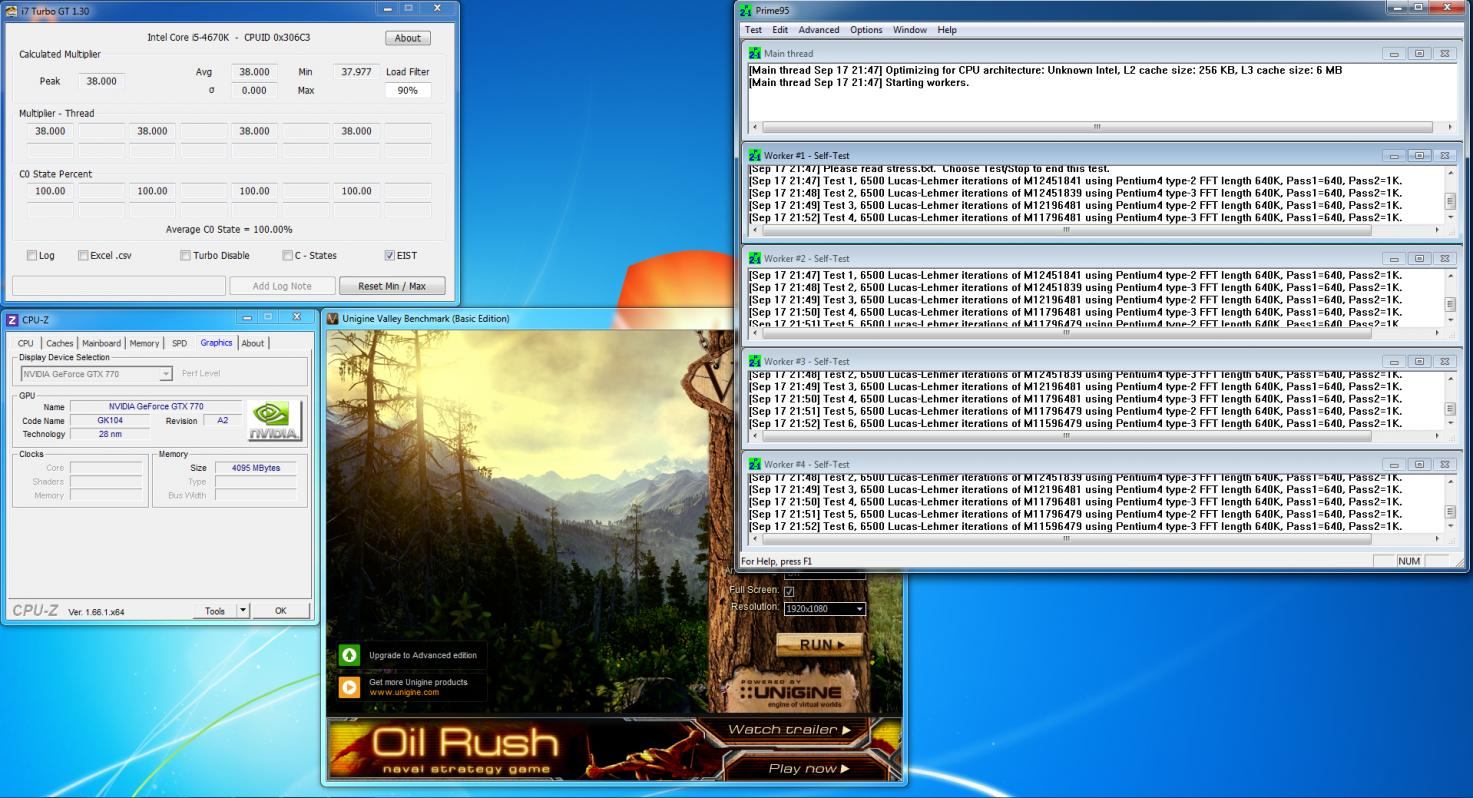
Task: Click the log note input field
Action: pyautogui.click(x=119, y=286)
